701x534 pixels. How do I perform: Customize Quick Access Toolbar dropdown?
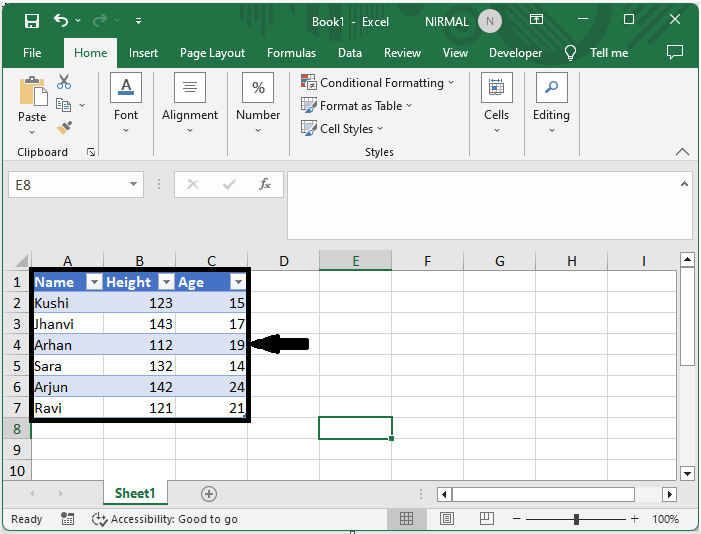pyautogui.click(x=139, y=21)
